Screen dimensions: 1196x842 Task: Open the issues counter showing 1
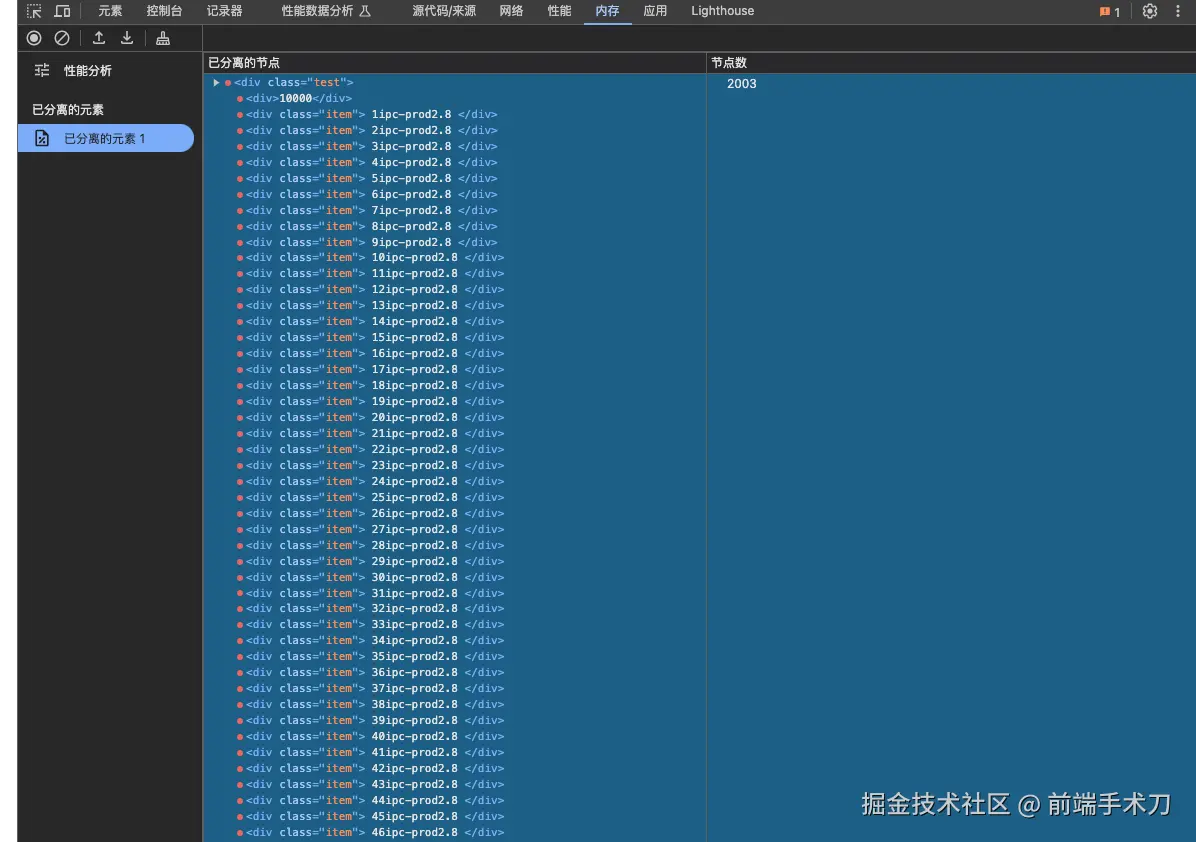tap(1110, 11)
